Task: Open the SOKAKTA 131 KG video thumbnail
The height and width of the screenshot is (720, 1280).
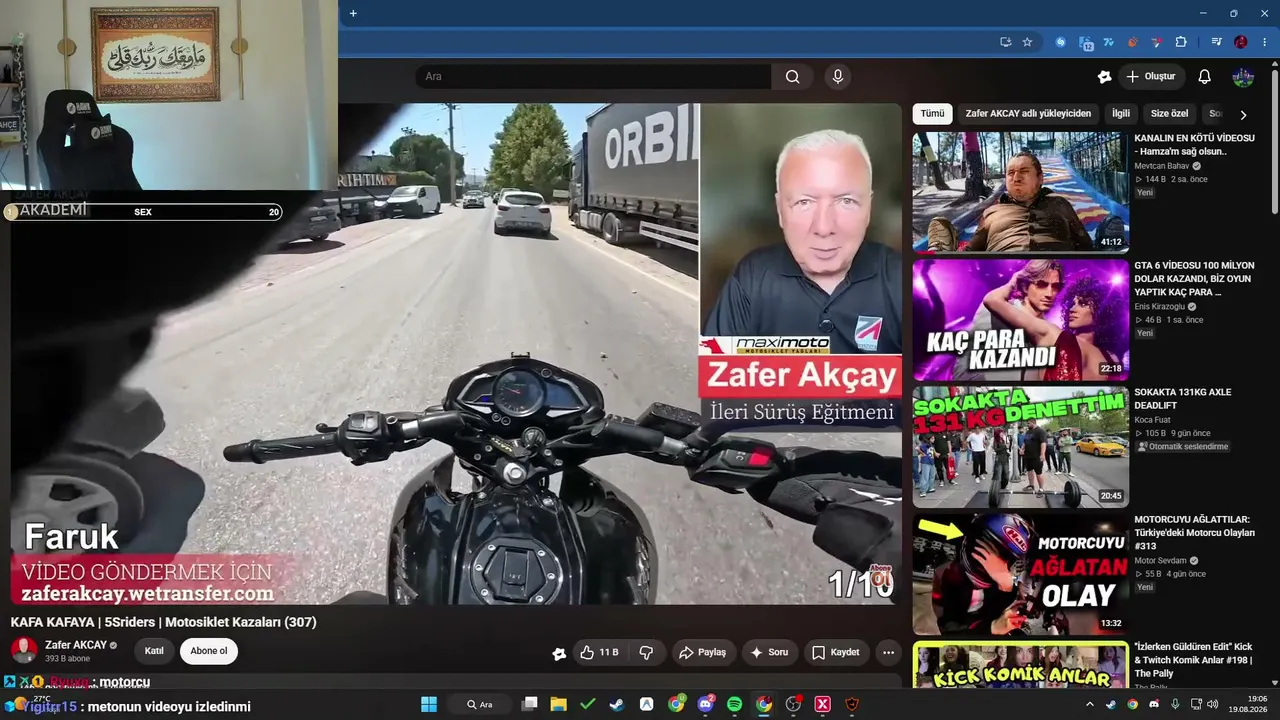Action: click(x=1020, y=447)
